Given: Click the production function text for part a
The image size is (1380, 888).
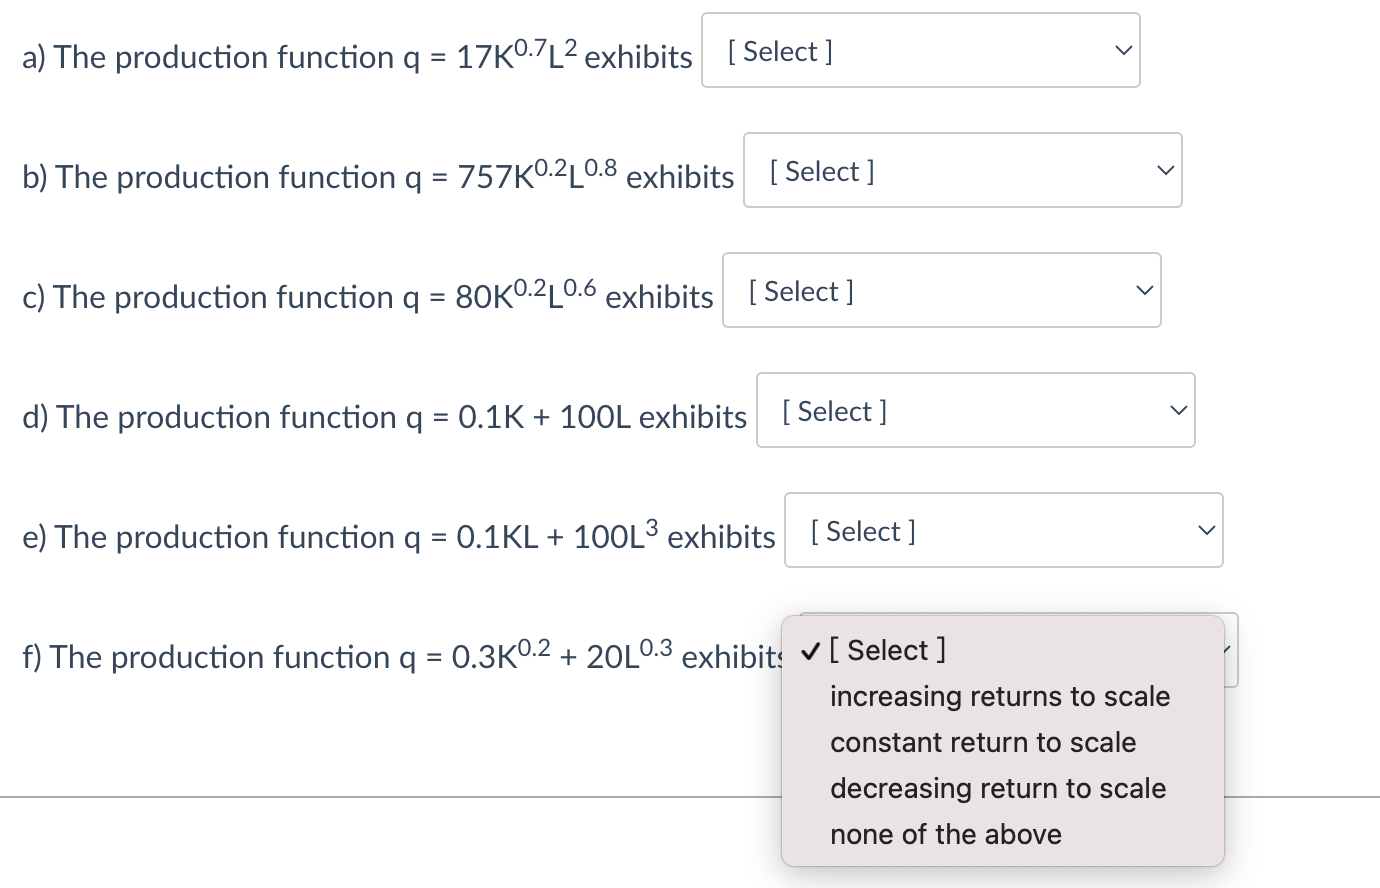Looking at the screenshot, I should (355, 57).
